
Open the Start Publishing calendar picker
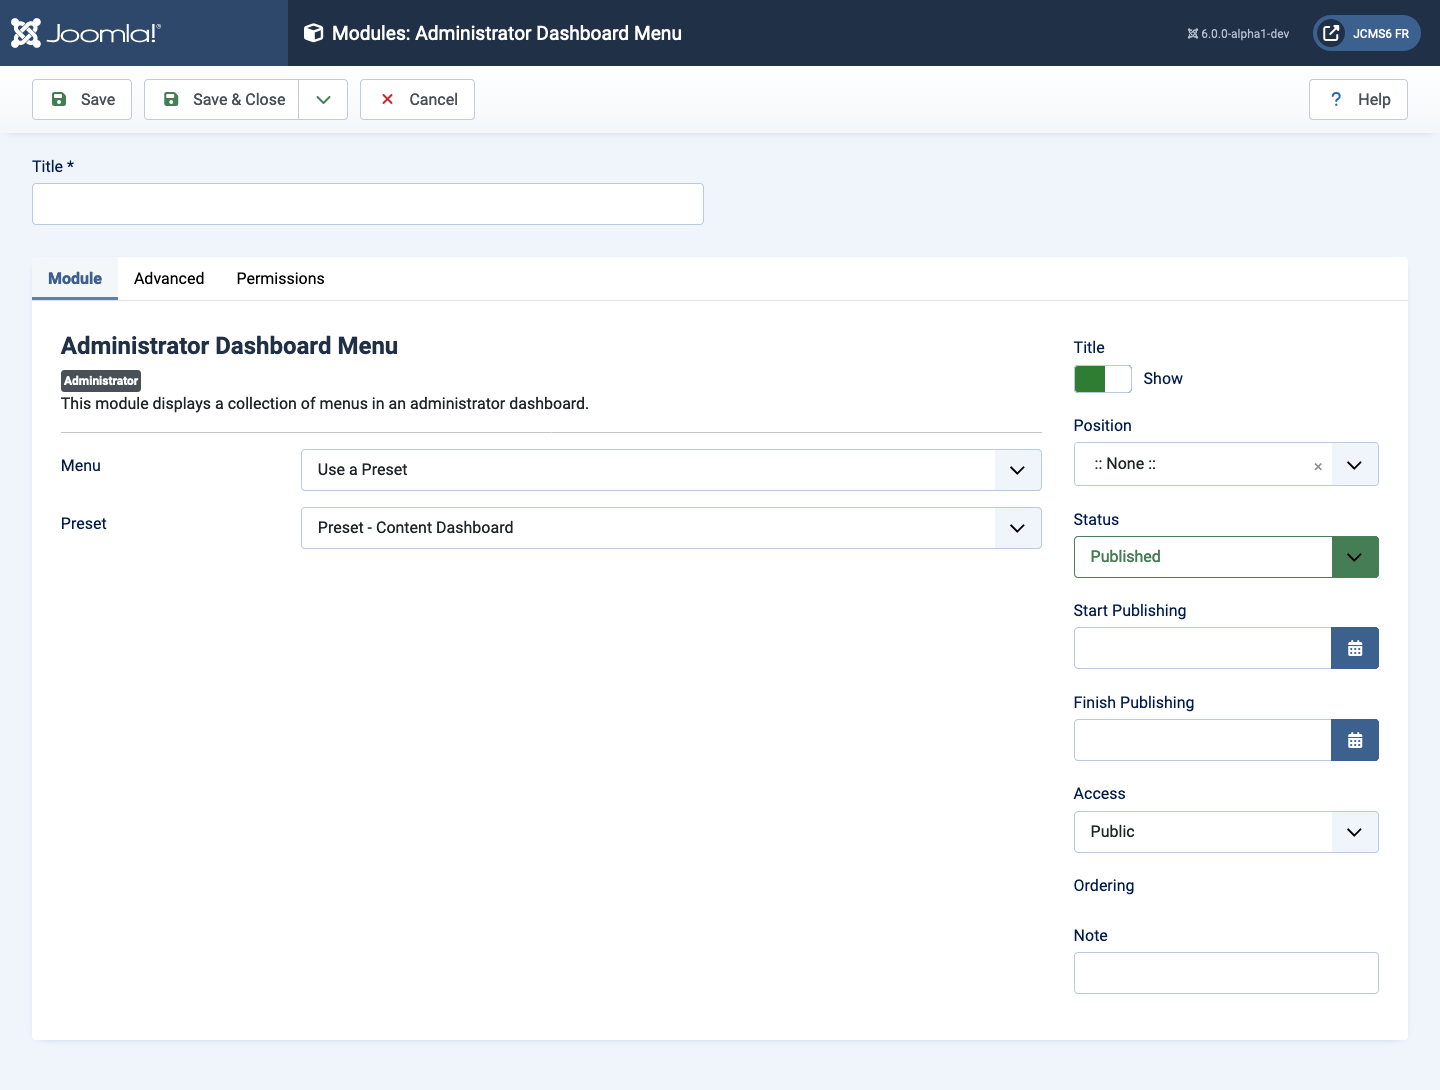1355,648
